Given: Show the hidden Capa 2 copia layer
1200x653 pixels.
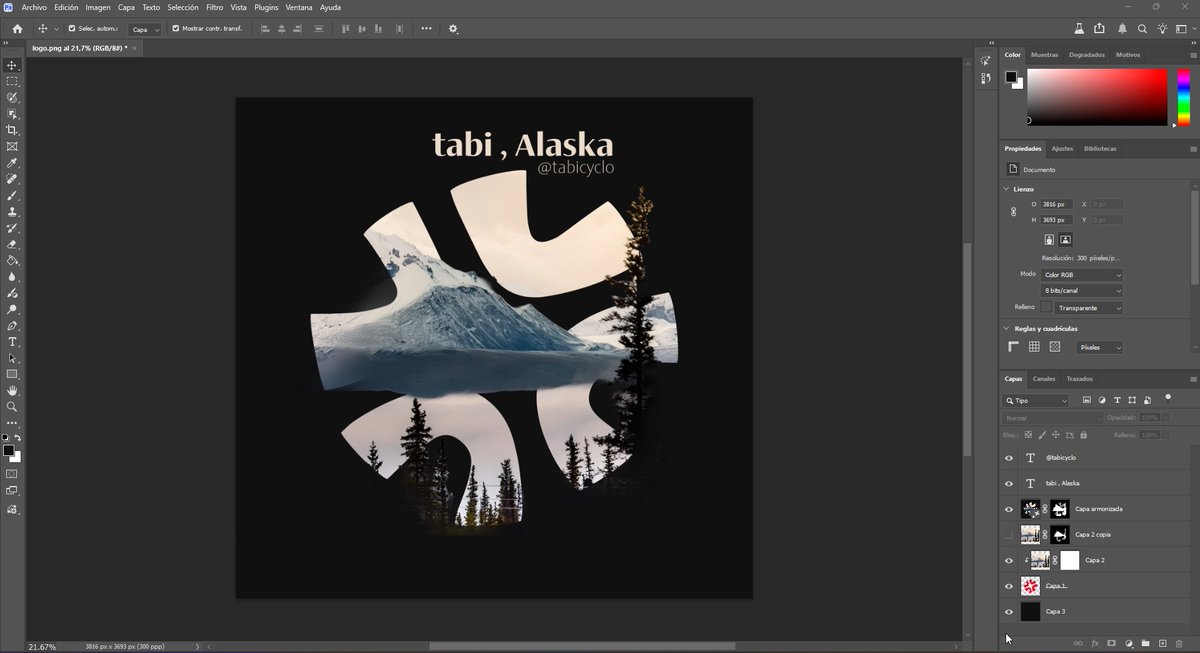Looking at the screenshot, I should point(1008,535).
